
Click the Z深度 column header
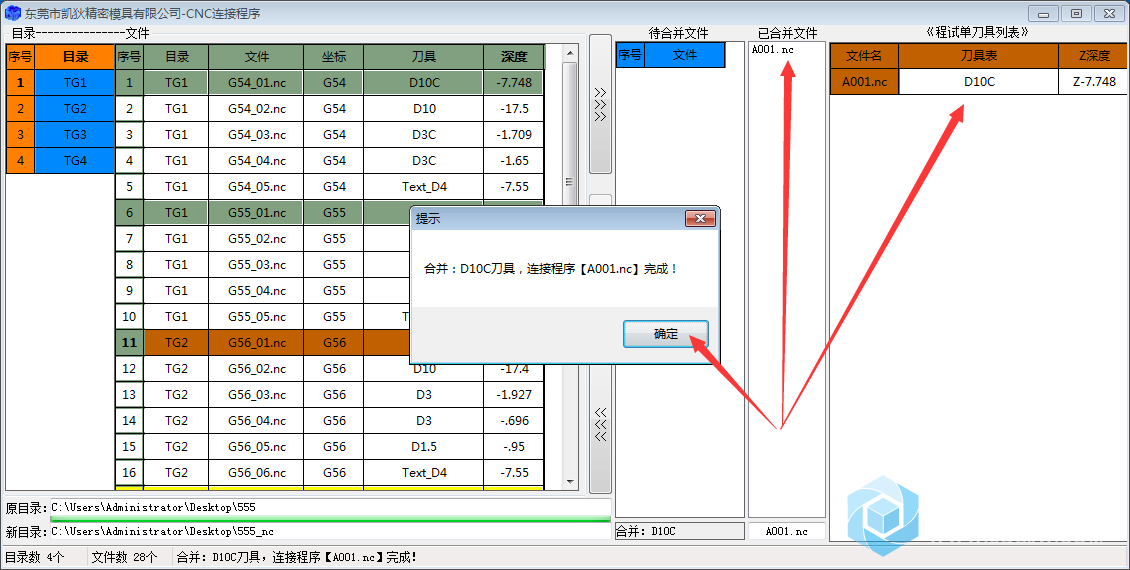point(1093,55)
